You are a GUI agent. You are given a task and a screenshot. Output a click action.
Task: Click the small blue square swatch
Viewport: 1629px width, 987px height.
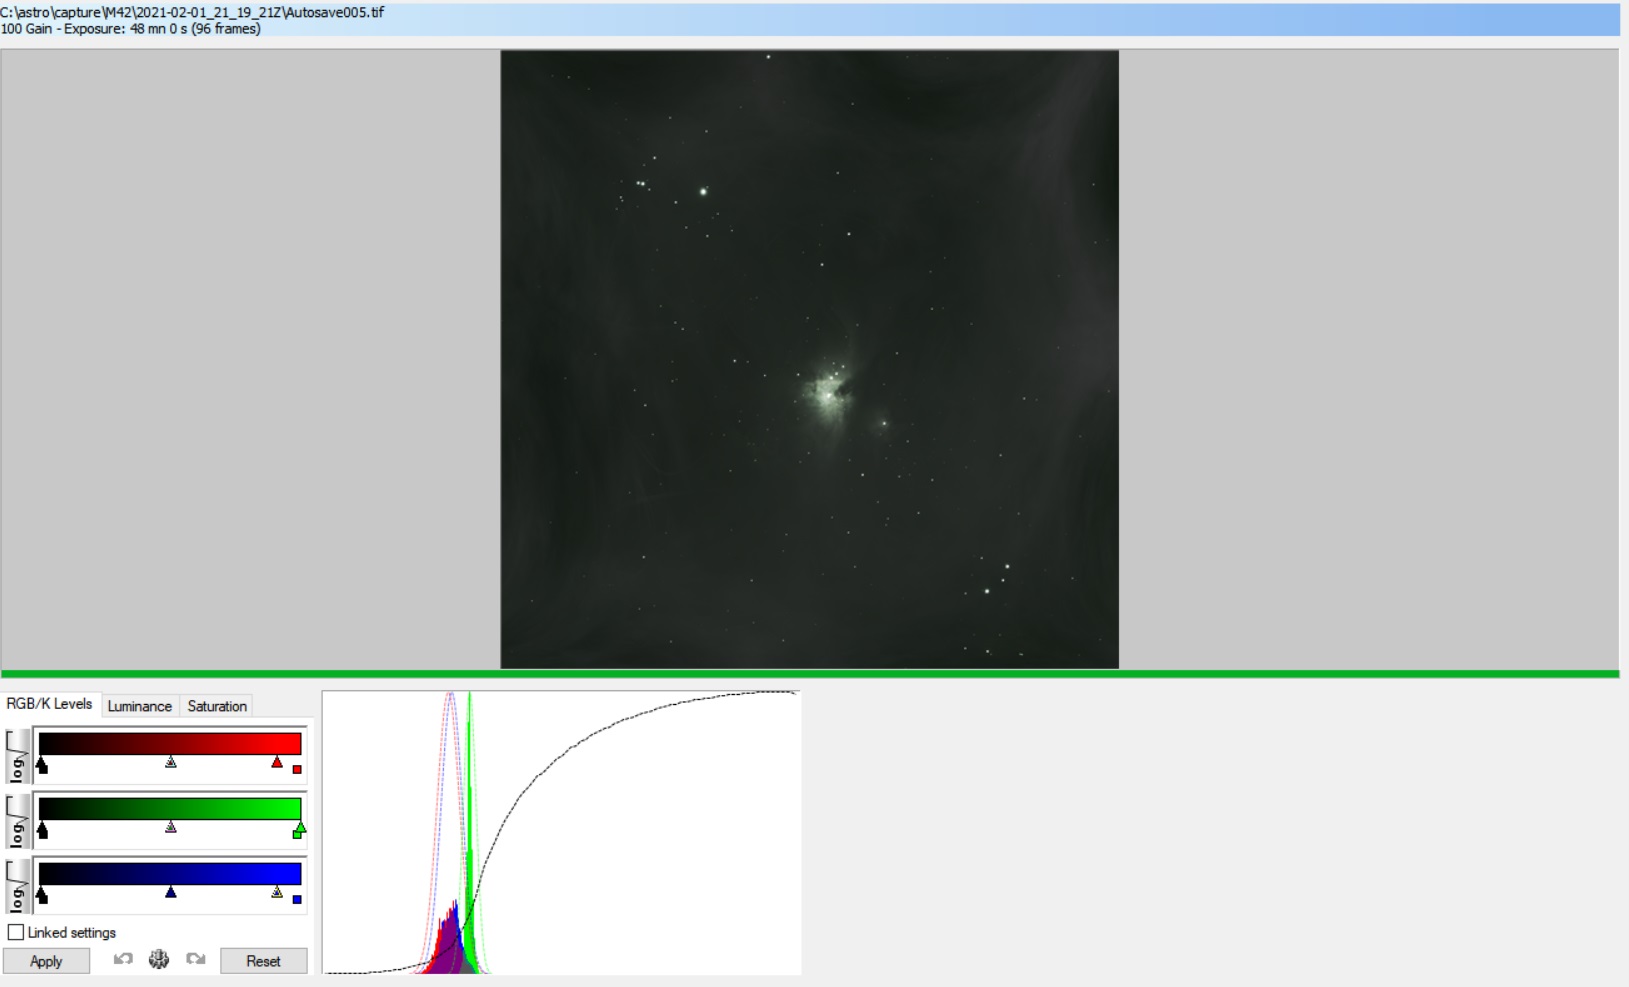pos(297,899)
